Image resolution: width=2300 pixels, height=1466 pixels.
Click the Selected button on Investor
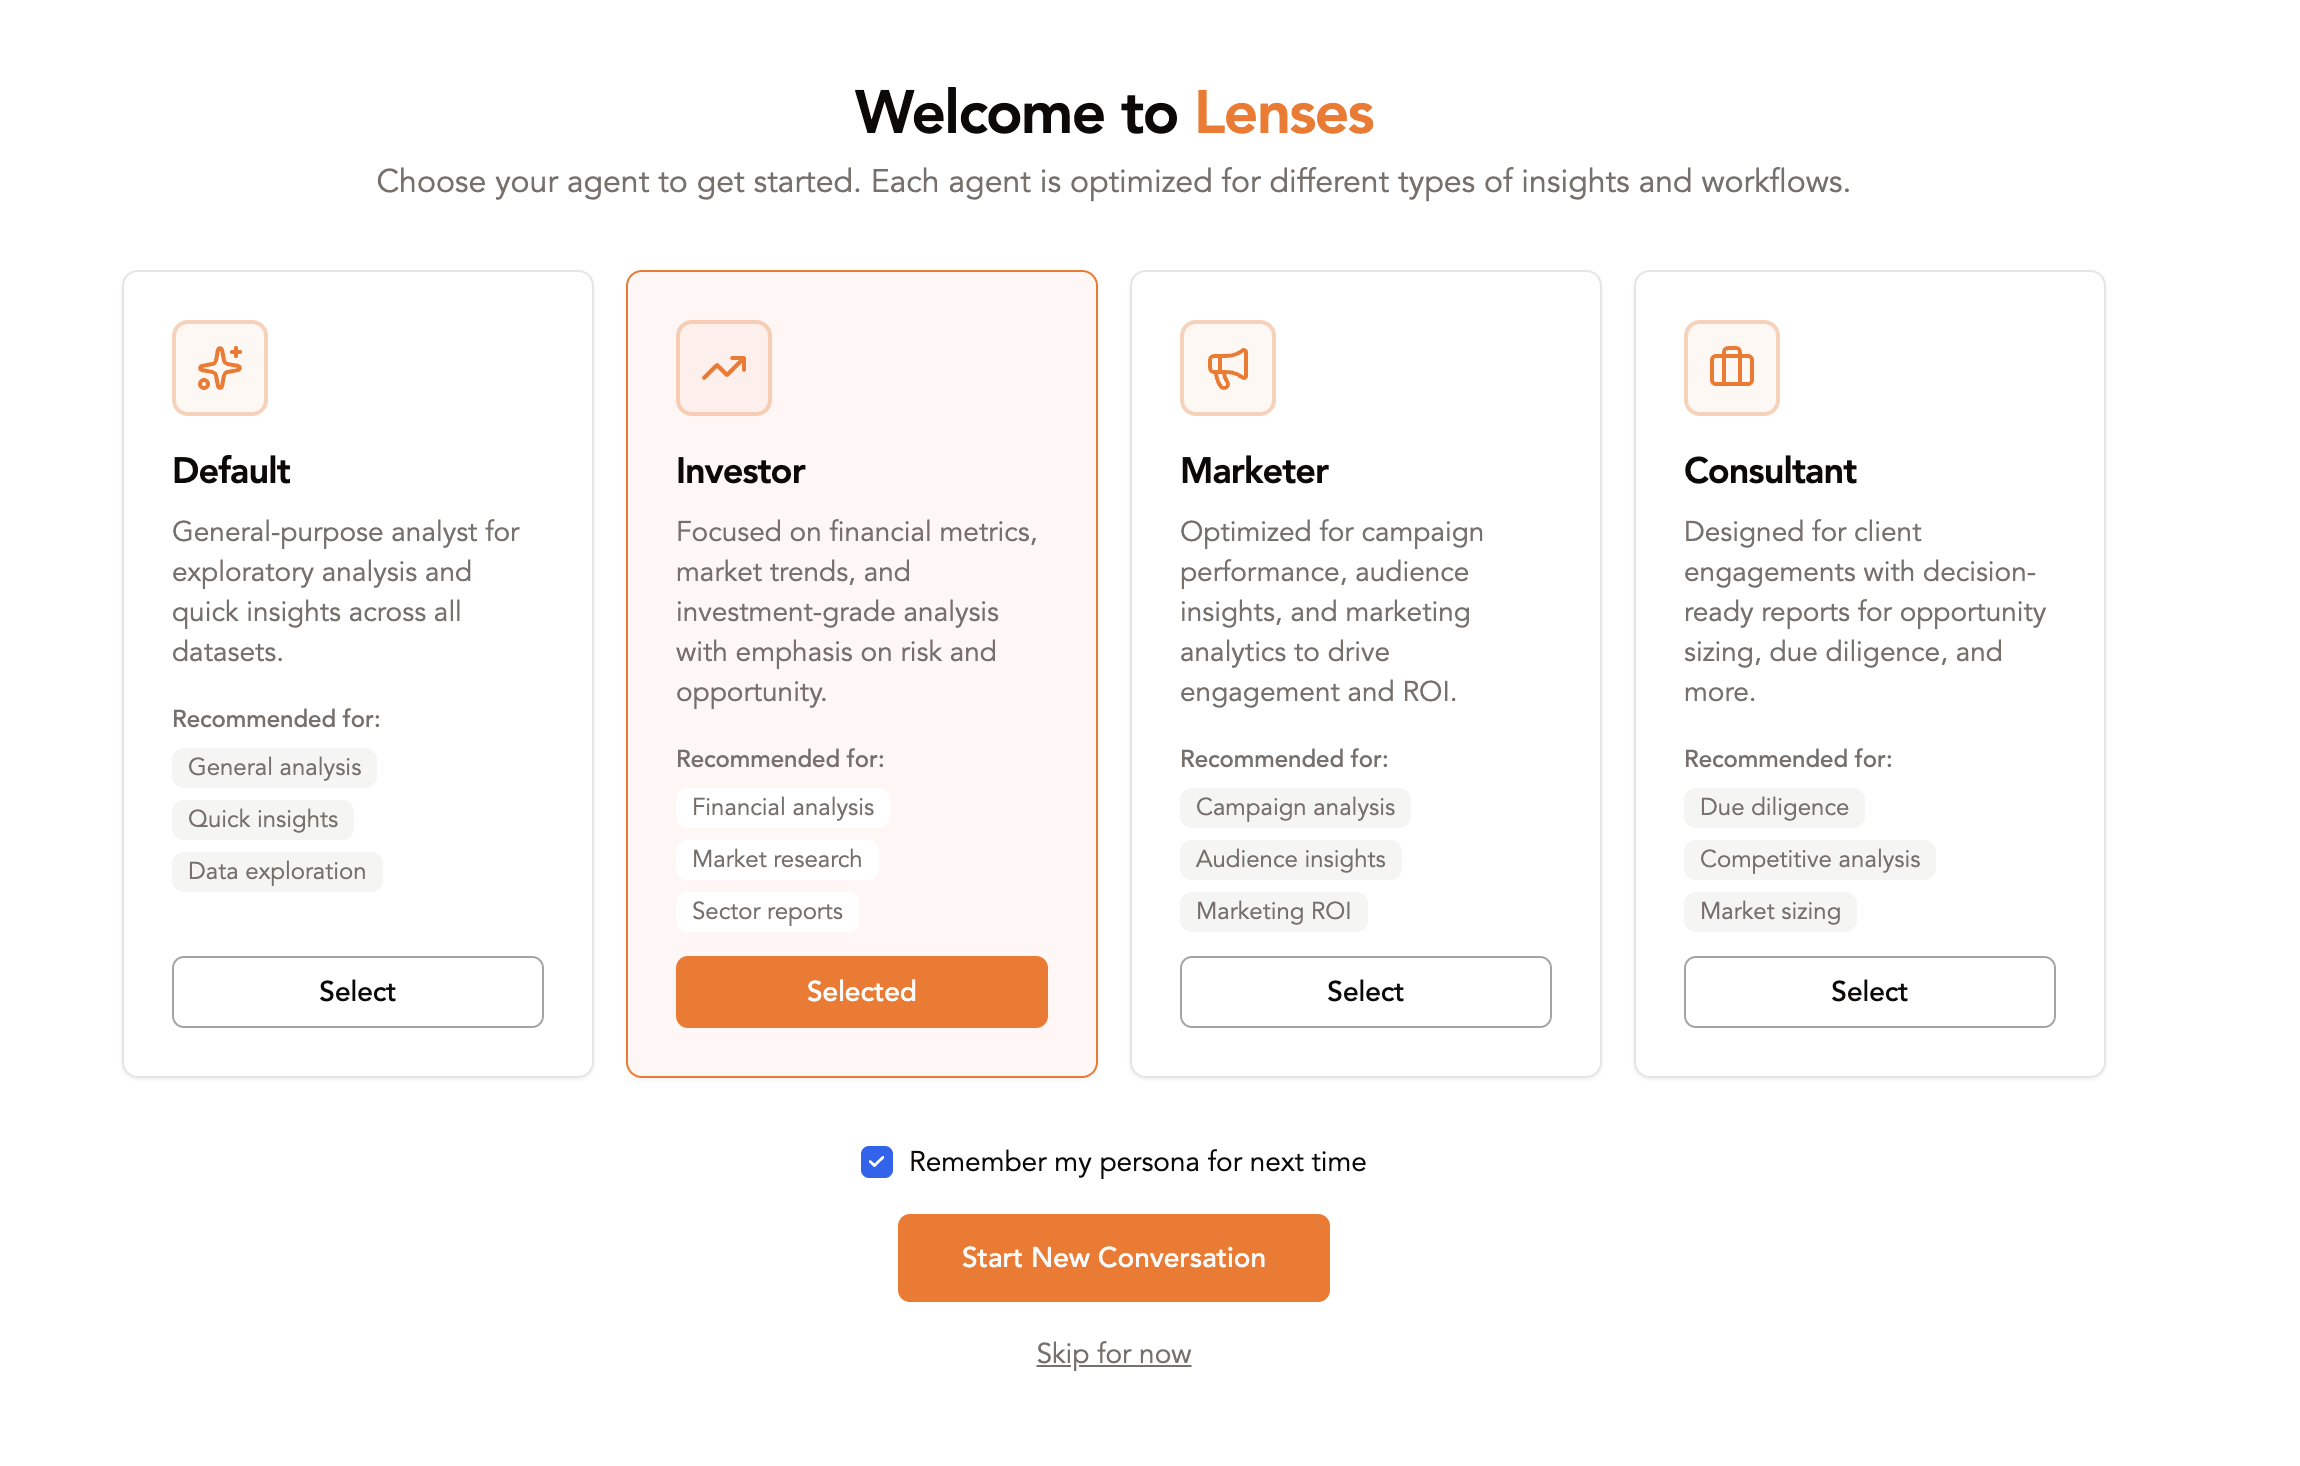point(862,992)
